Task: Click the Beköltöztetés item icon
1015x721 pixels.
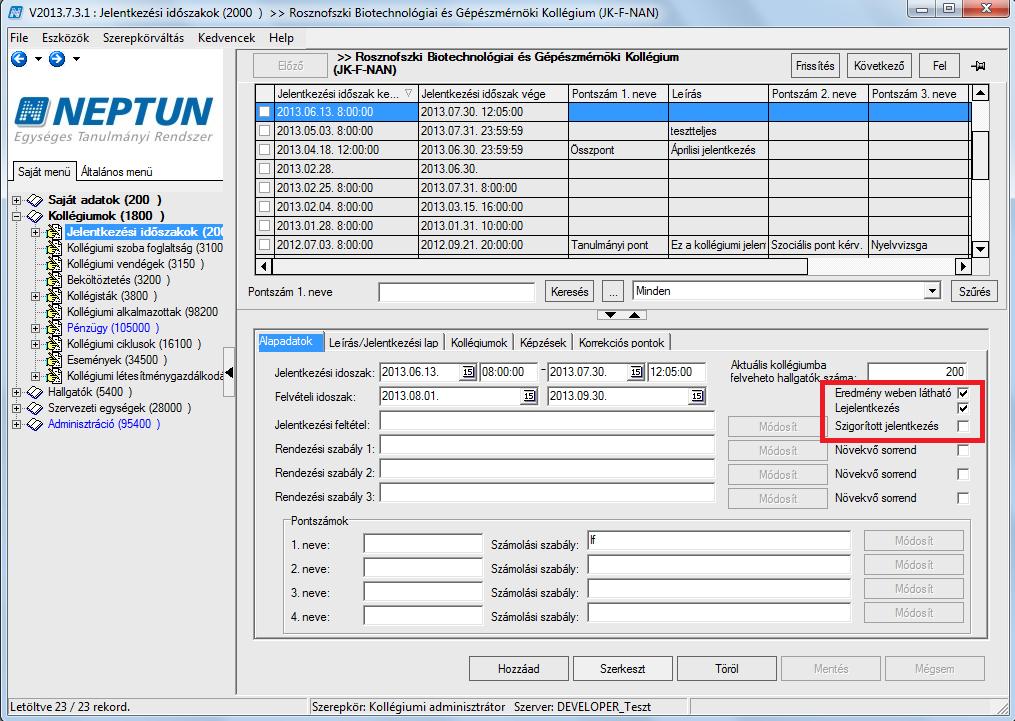Action: (54, 280)
